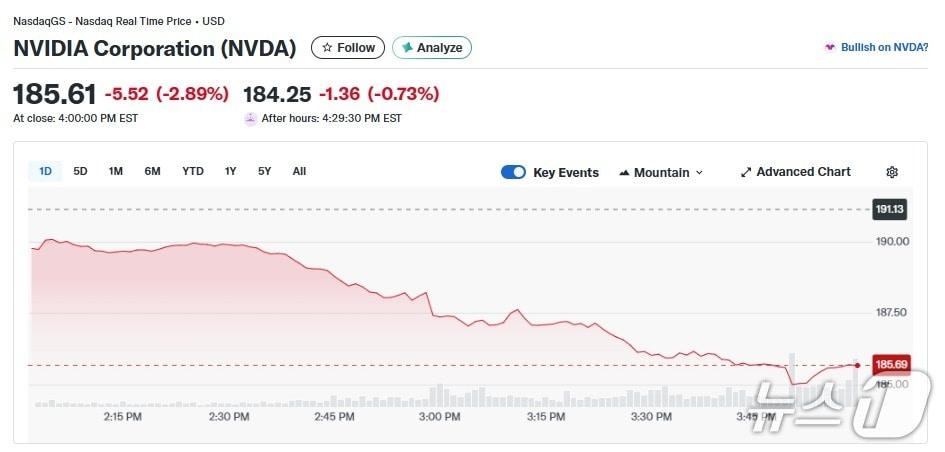Toggle the Key Events switch
945x452 pixels.
click(x=513, y=172)
